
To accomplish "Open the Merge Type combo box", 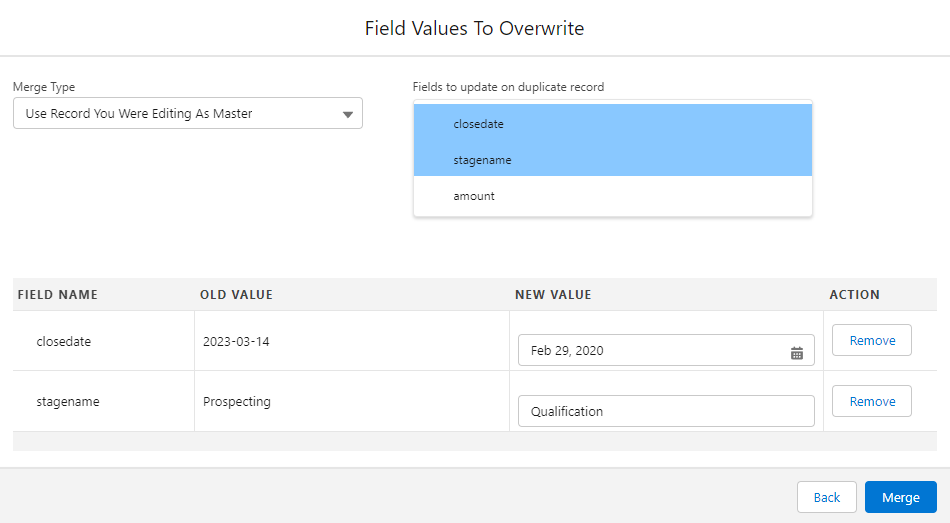I will click(187, 114).
